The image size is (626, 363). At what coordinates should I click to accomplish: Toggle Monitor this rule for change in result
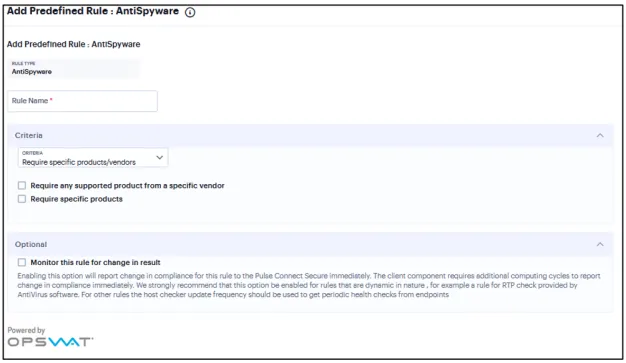[22, 262]
